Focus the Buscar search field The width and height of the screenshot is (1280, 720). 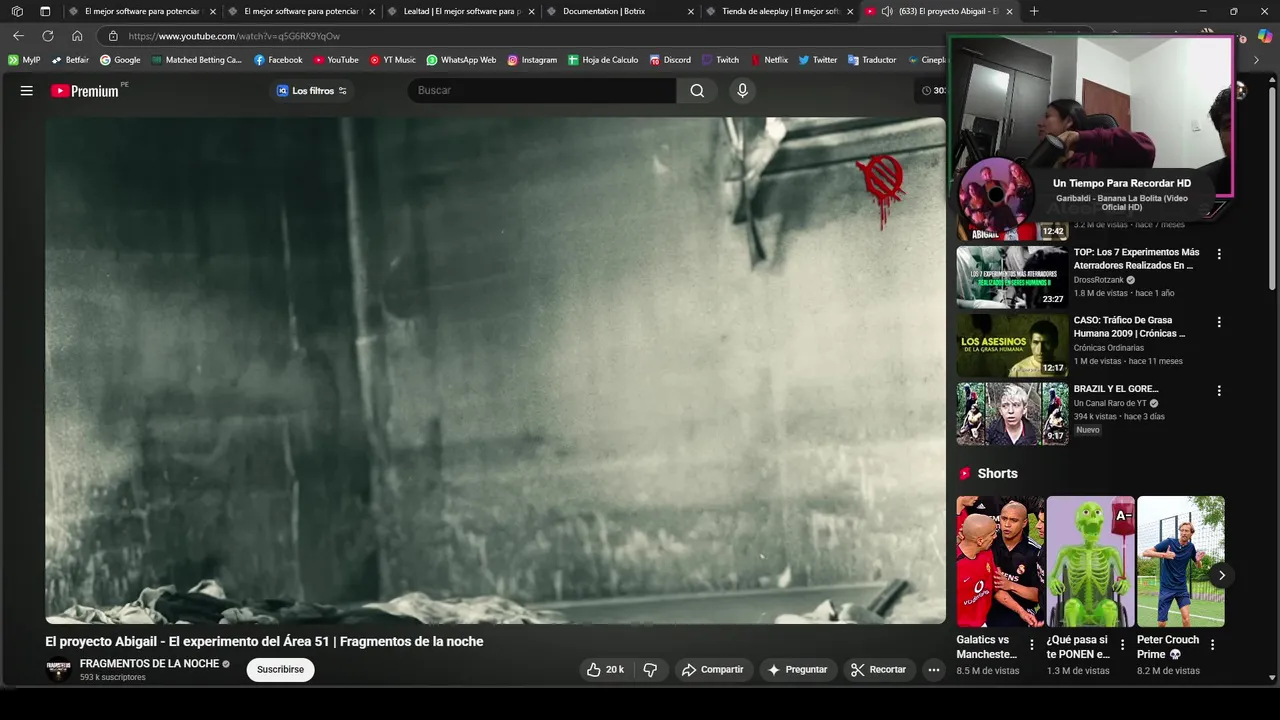point(542,90)
